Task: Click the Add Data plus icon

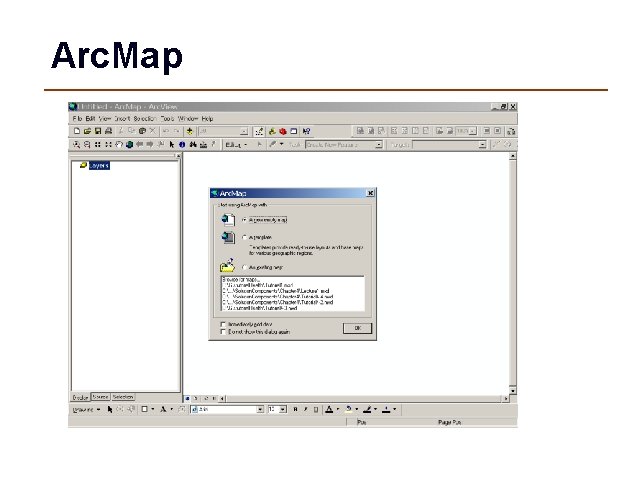Action: (189, 131)
